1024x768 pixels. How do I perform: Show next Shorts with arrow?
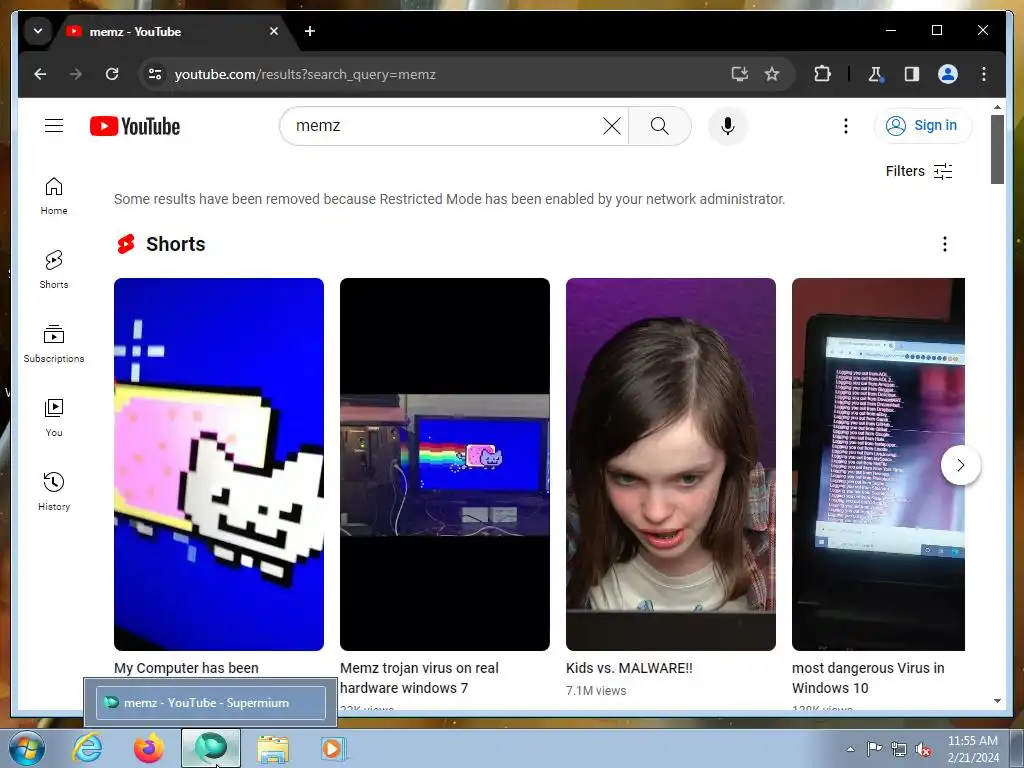[961, 465]
